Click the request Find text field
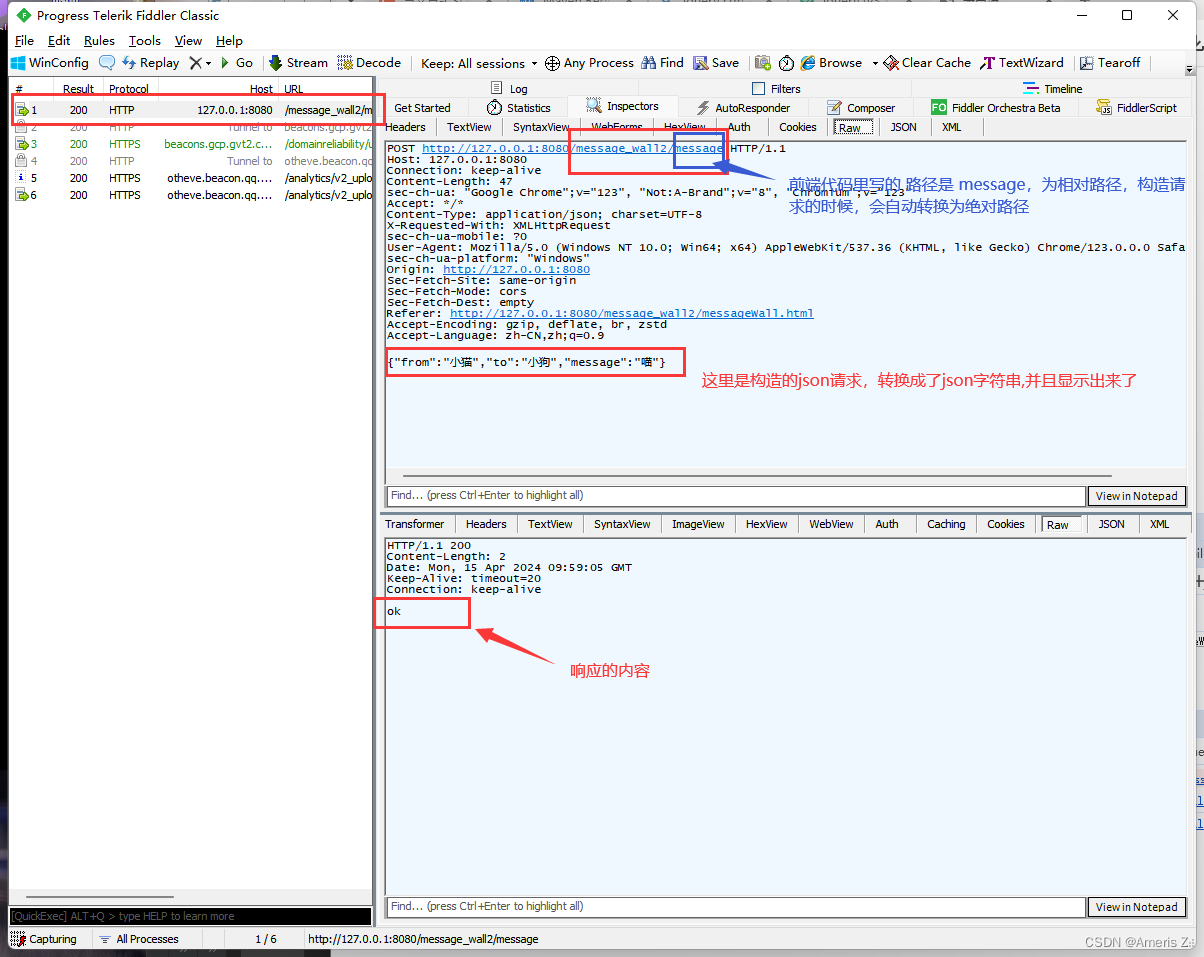1204x957 pixels. coord(736,496)
